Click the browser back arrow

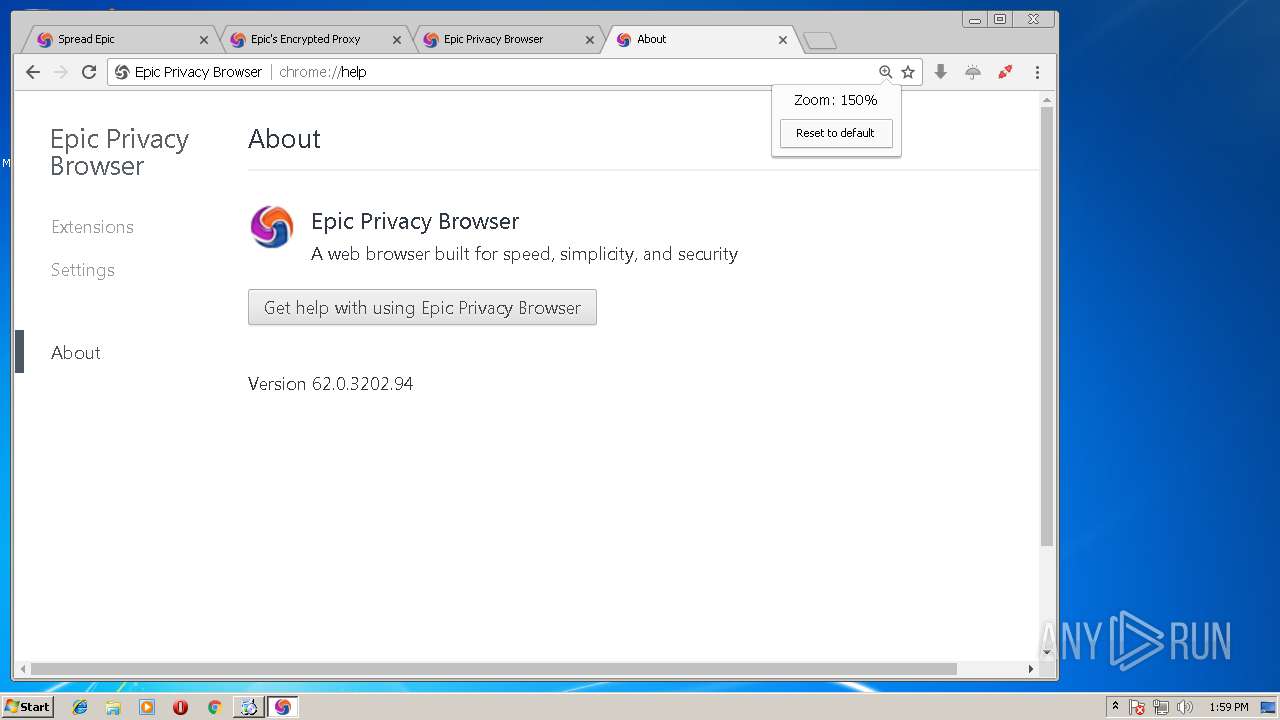(x=33, y=72)
